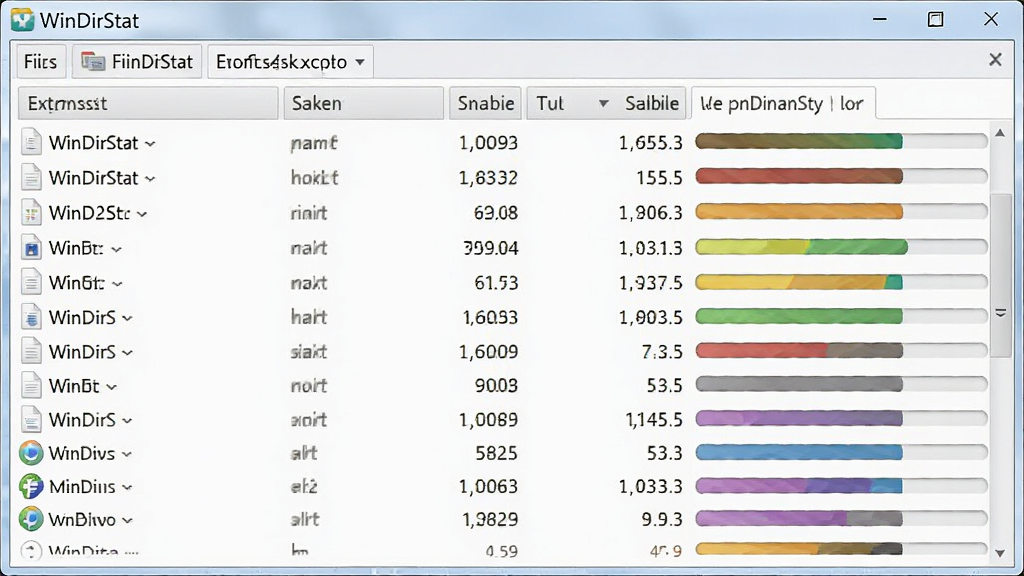Click file icon of WinDirStat row showing 1,0093
This screenshot has width=1024, height=576.
(31, 142)
